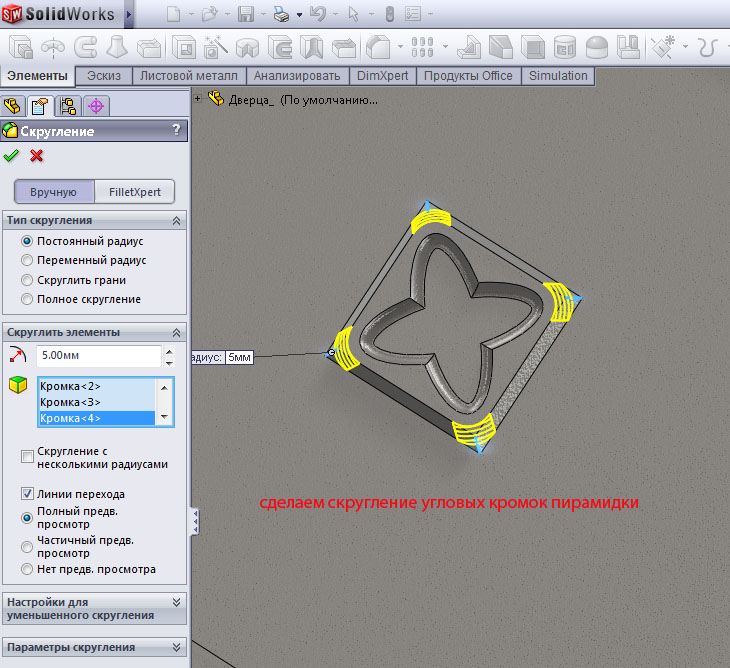730x668 pixels.
Task: Switch to the Эскиз tab
Action: (x=104, y=76)
